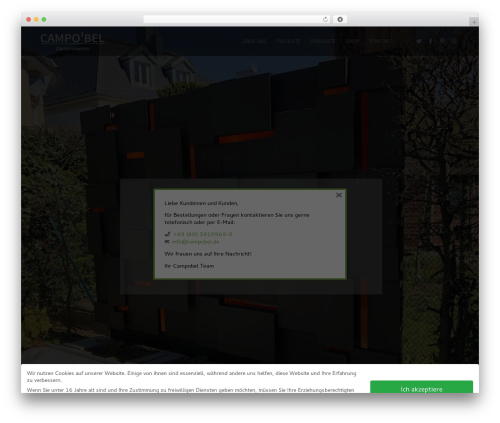The height and width of the screenshot is (423, 500).
Task: Click the envelope icon in popup
Action: point(167,242)
